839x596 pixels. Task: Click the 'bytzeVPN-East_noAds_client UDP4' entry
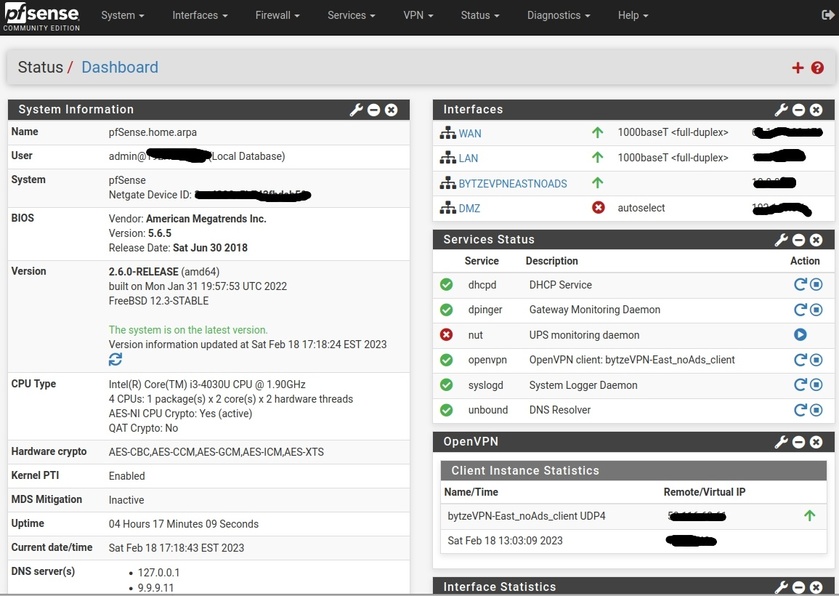(x=527, y=516)
